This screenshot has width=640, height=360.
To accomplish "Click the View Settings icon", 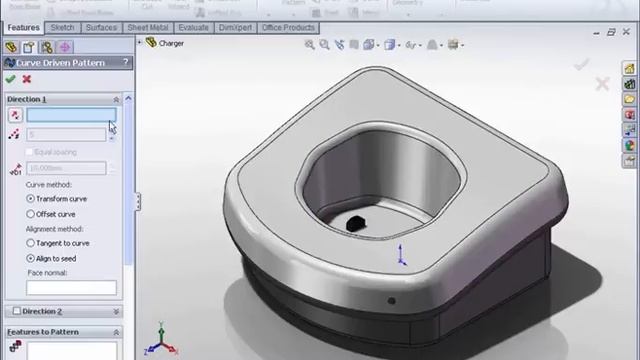I will (x=453, y=44).
